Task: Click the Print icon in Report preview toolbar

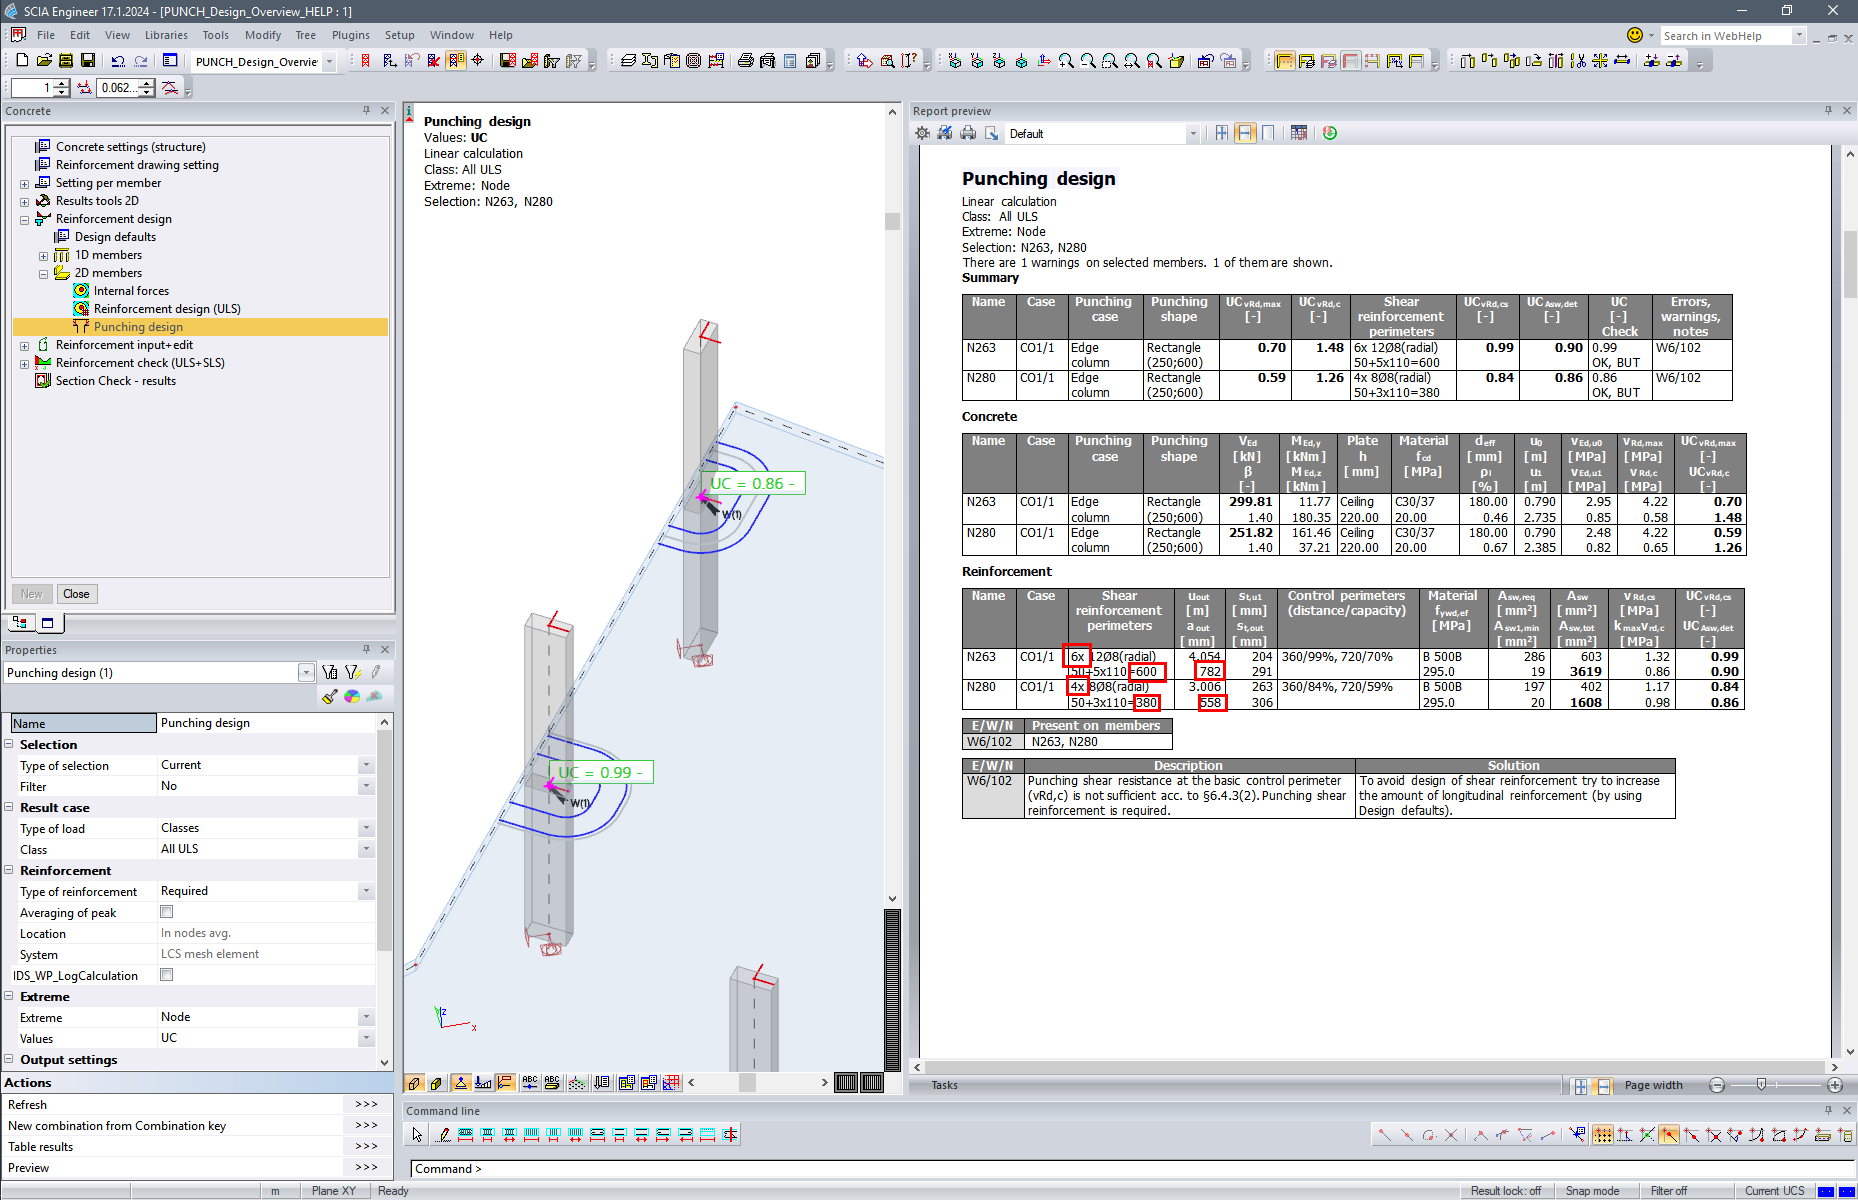Action: pyautogui.click(x=968, y=133)
